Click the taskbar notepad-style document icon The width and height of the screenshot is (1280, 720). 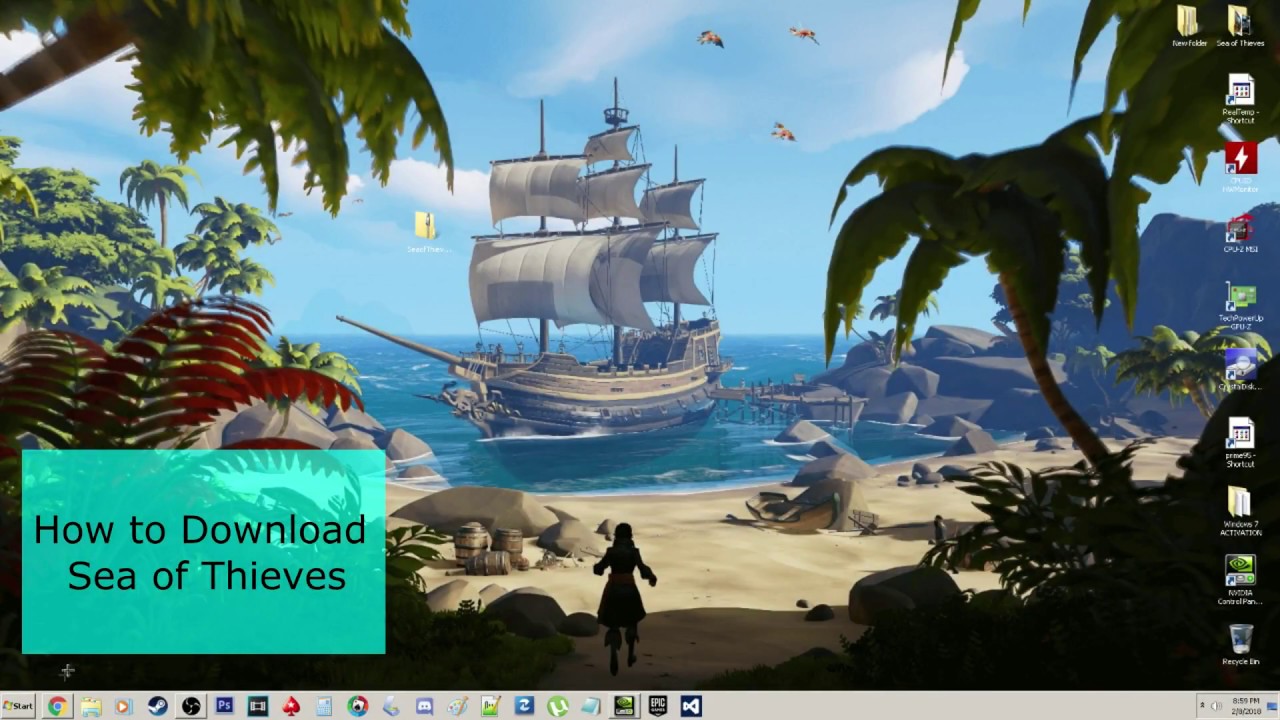[x=590, y=706]
